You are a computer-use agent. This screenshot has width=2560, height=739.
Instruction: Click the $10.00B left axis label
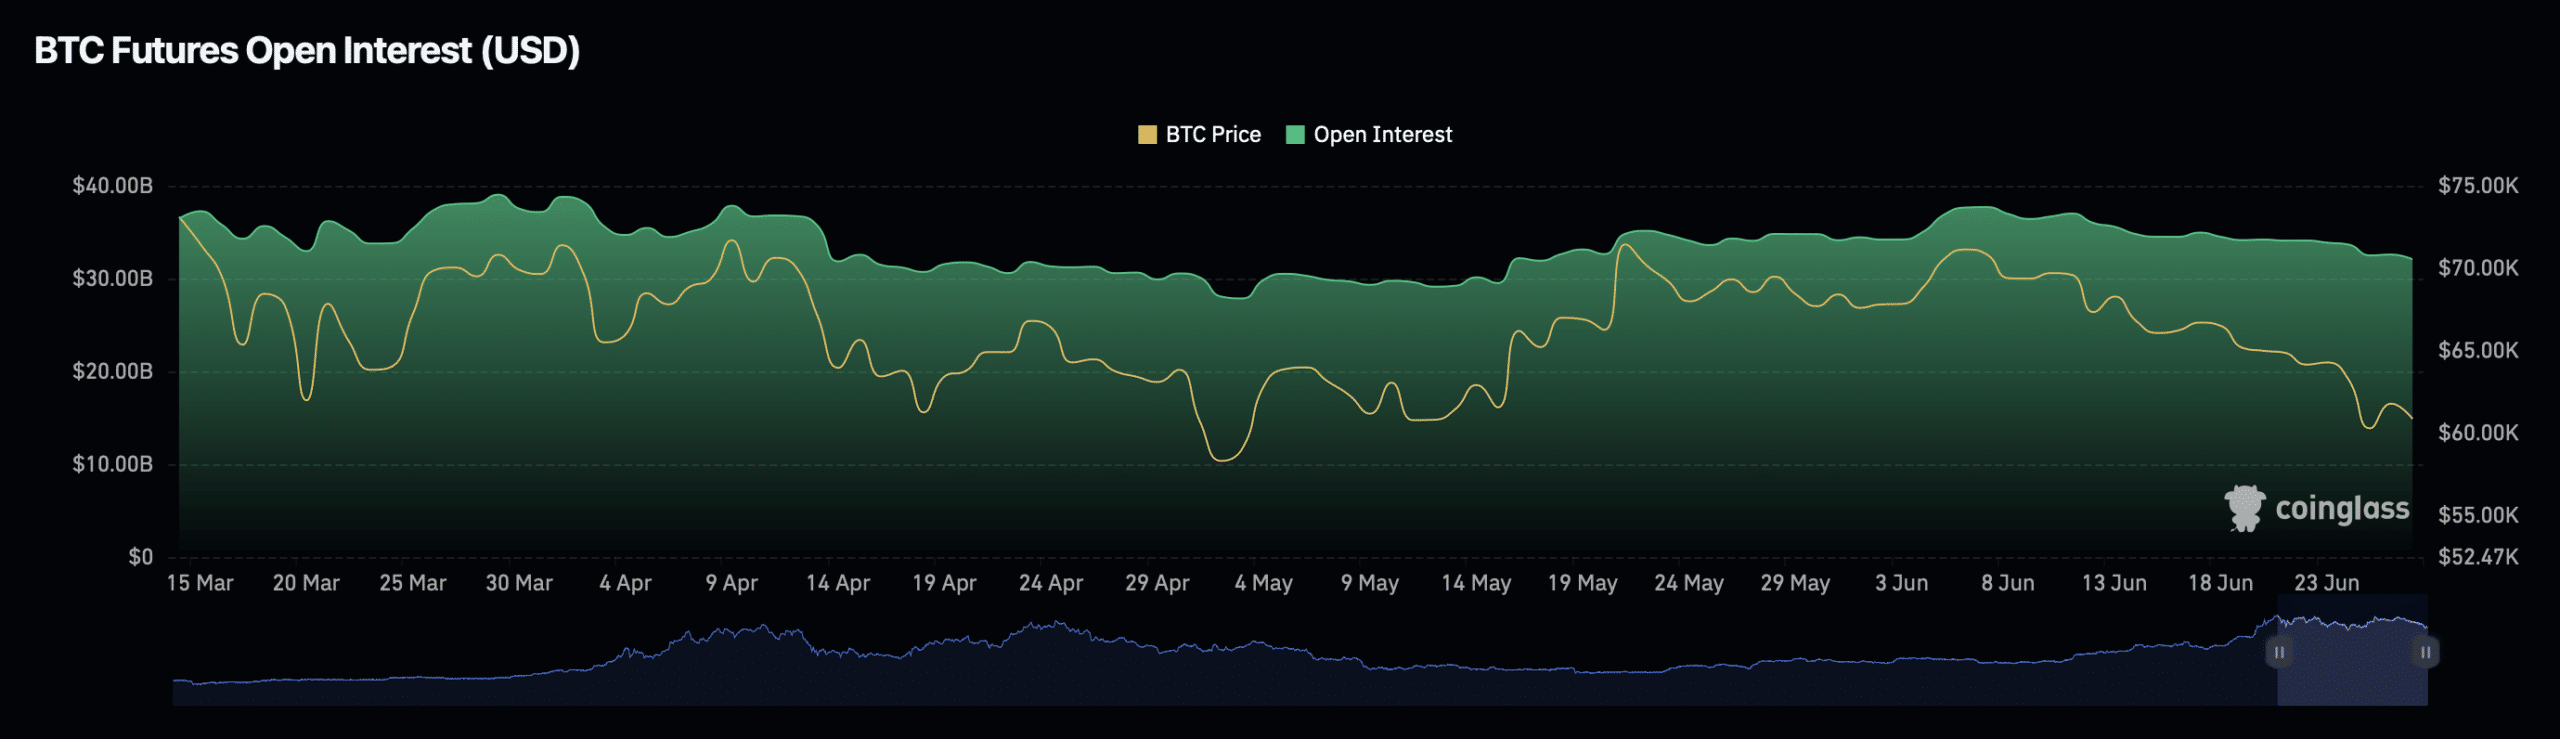pyautogui.click(x=113, y=465)
